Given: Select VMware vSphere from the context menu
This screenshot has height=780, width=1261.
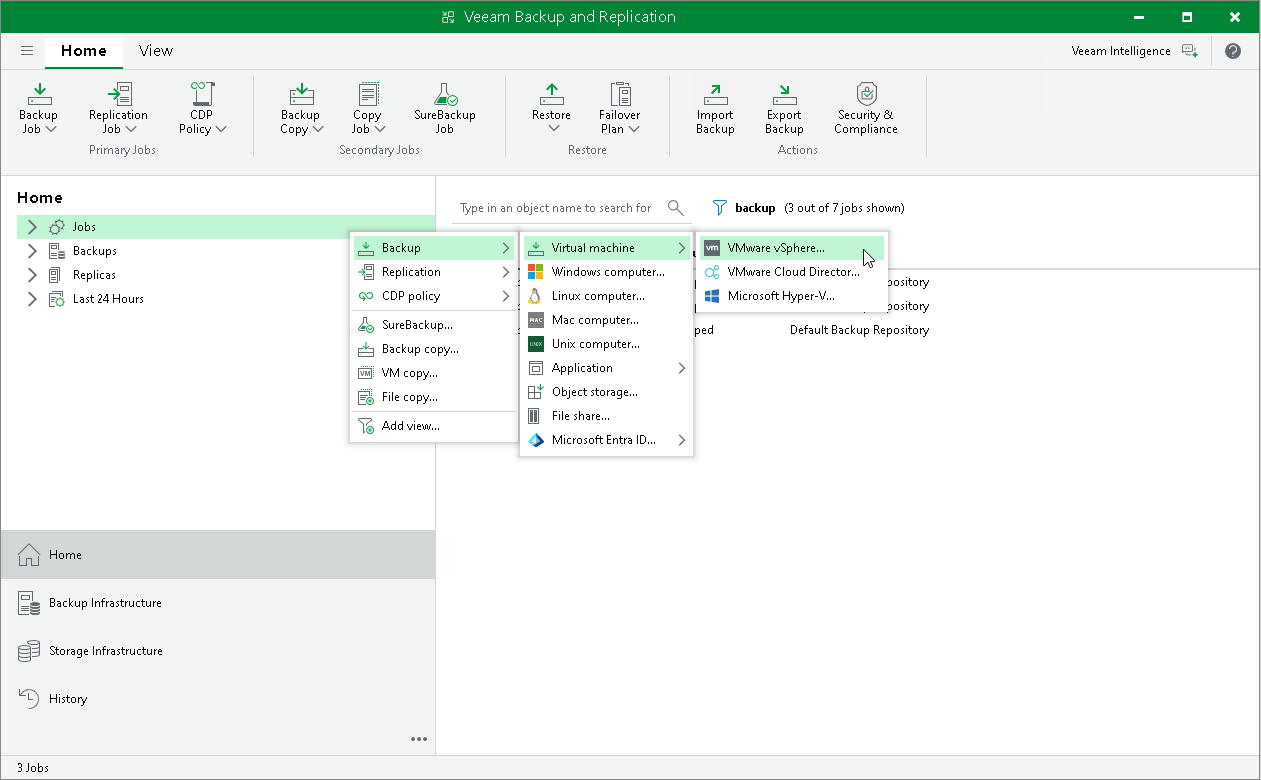Looking at the screenshot, I should [779, 247].
